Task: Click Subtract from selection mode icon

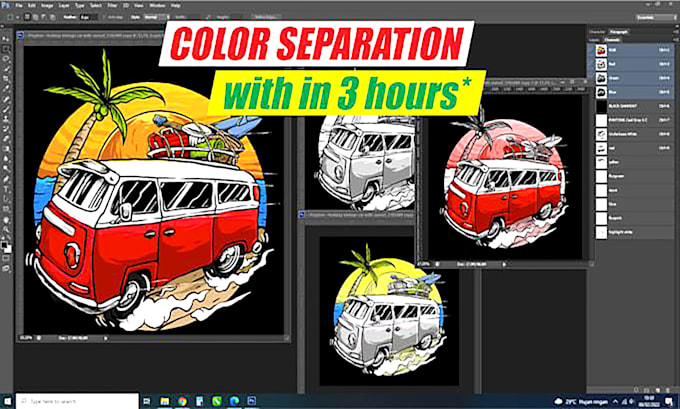Action: tap(44, 17)
